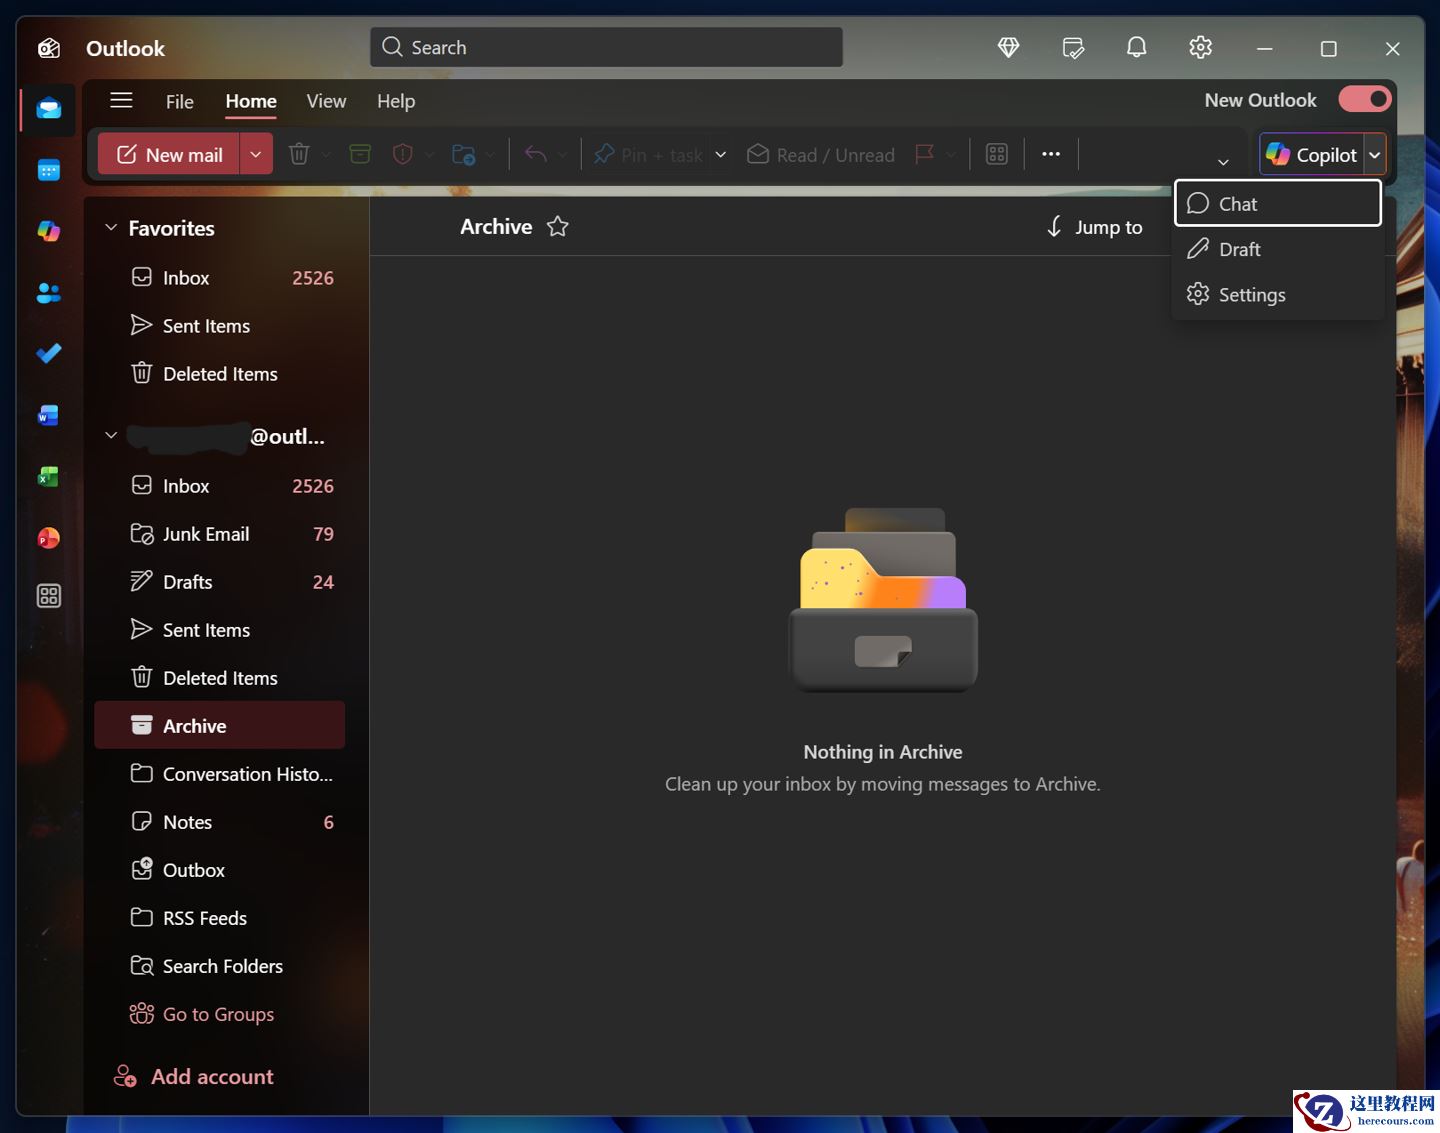Select Draft from the Copilot menu
Viewport: 1440px width, 1133px height.
coord(1239,250)
